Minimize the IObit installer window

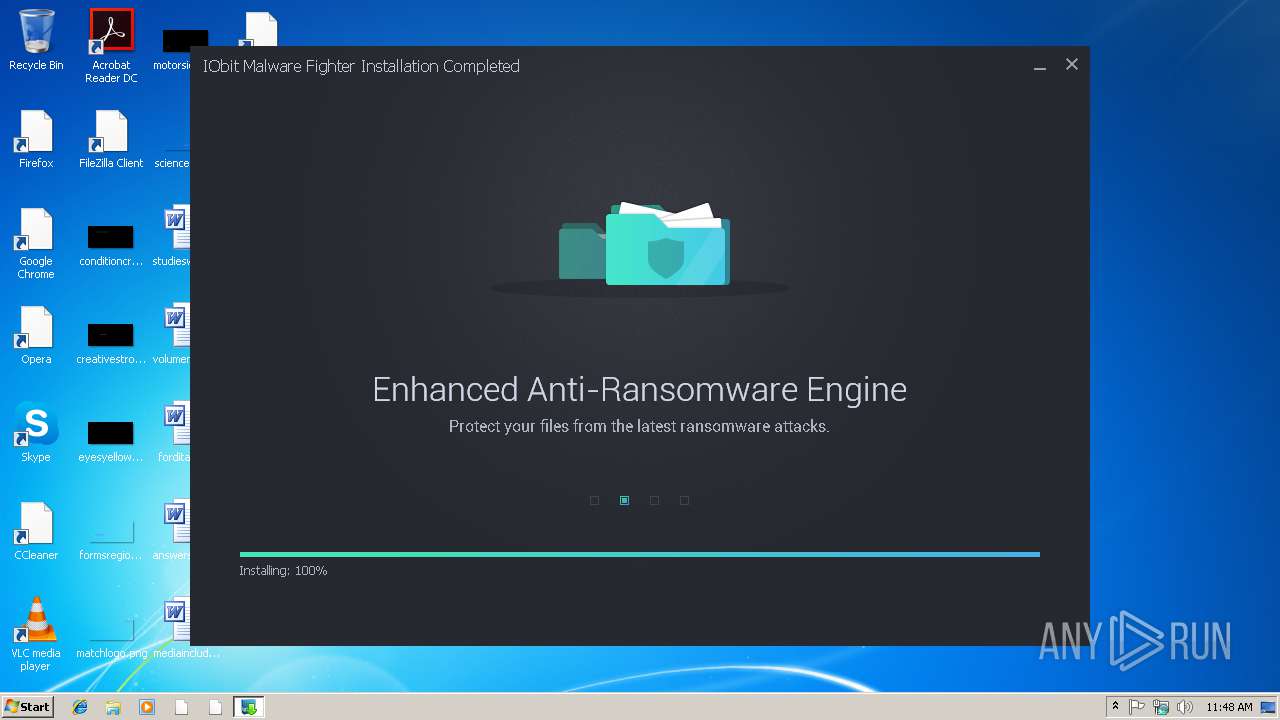[1040, 66]
